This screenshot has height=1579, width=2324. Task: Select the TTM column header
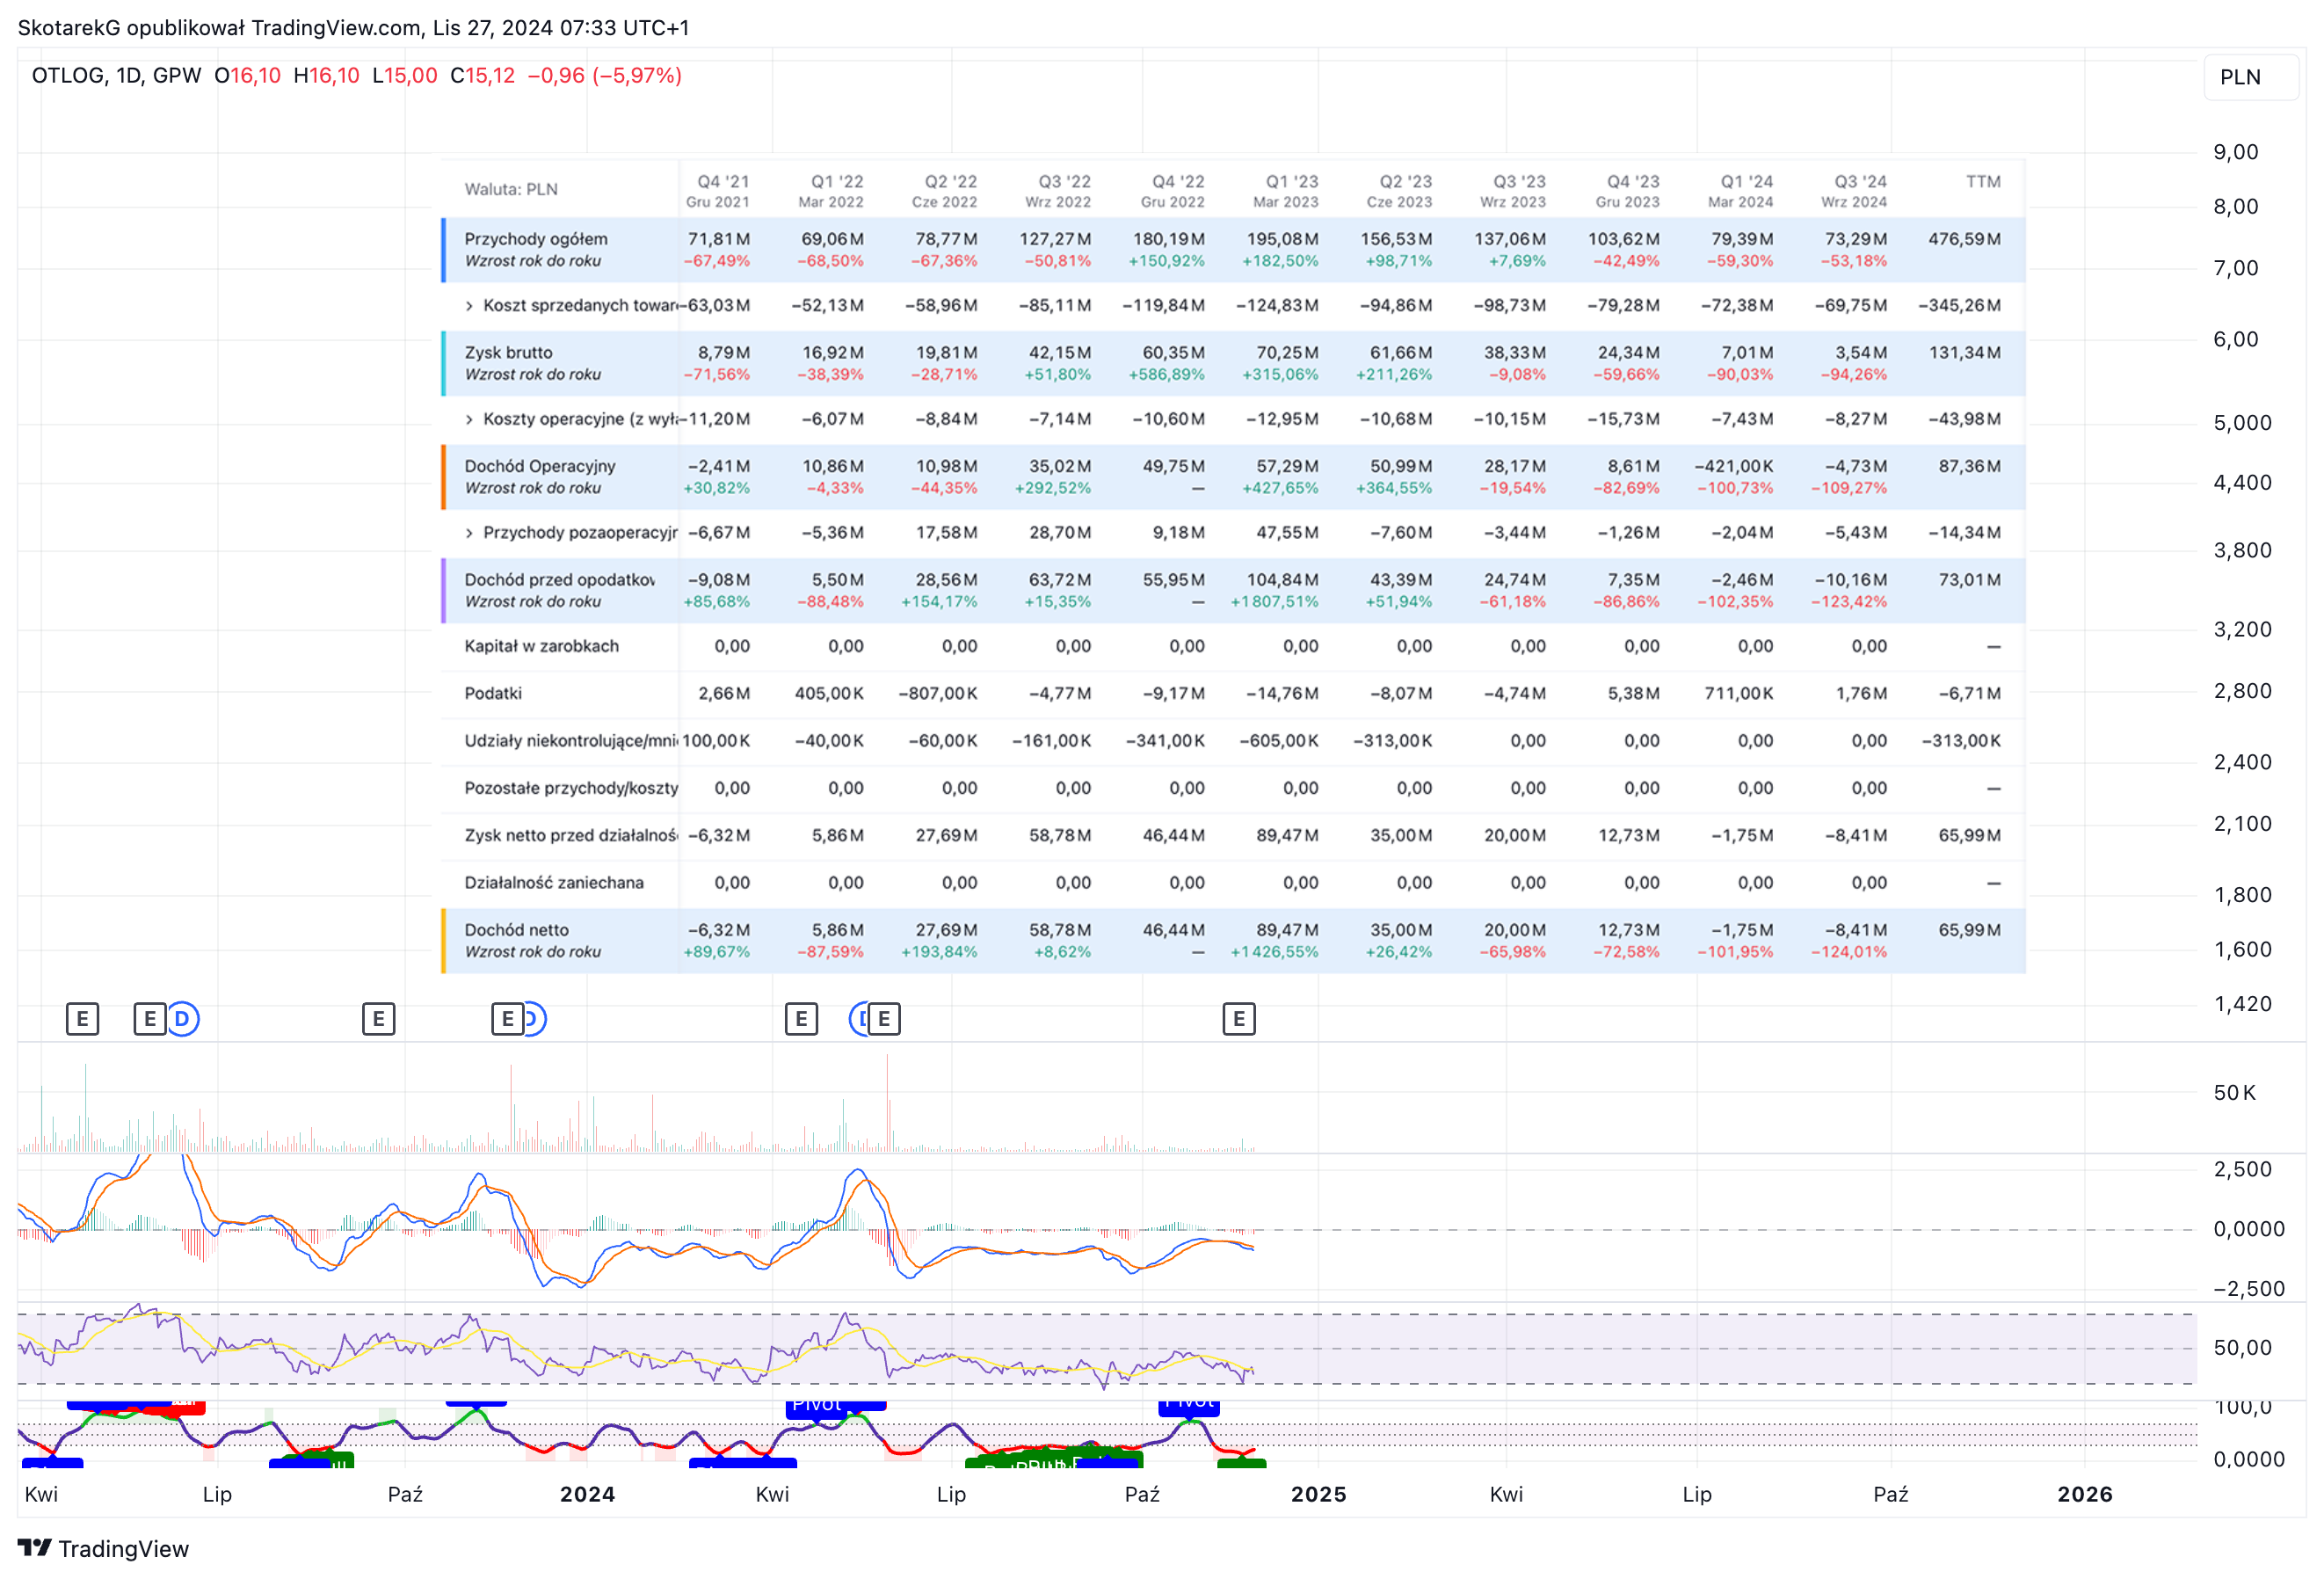pyautogui.click(x=1983, y=182)
